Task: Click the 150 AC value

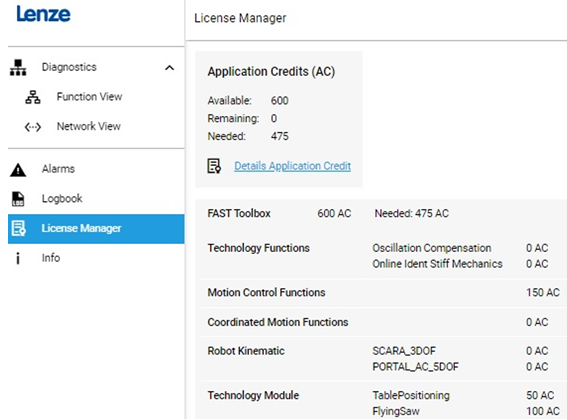Action: 543,292
